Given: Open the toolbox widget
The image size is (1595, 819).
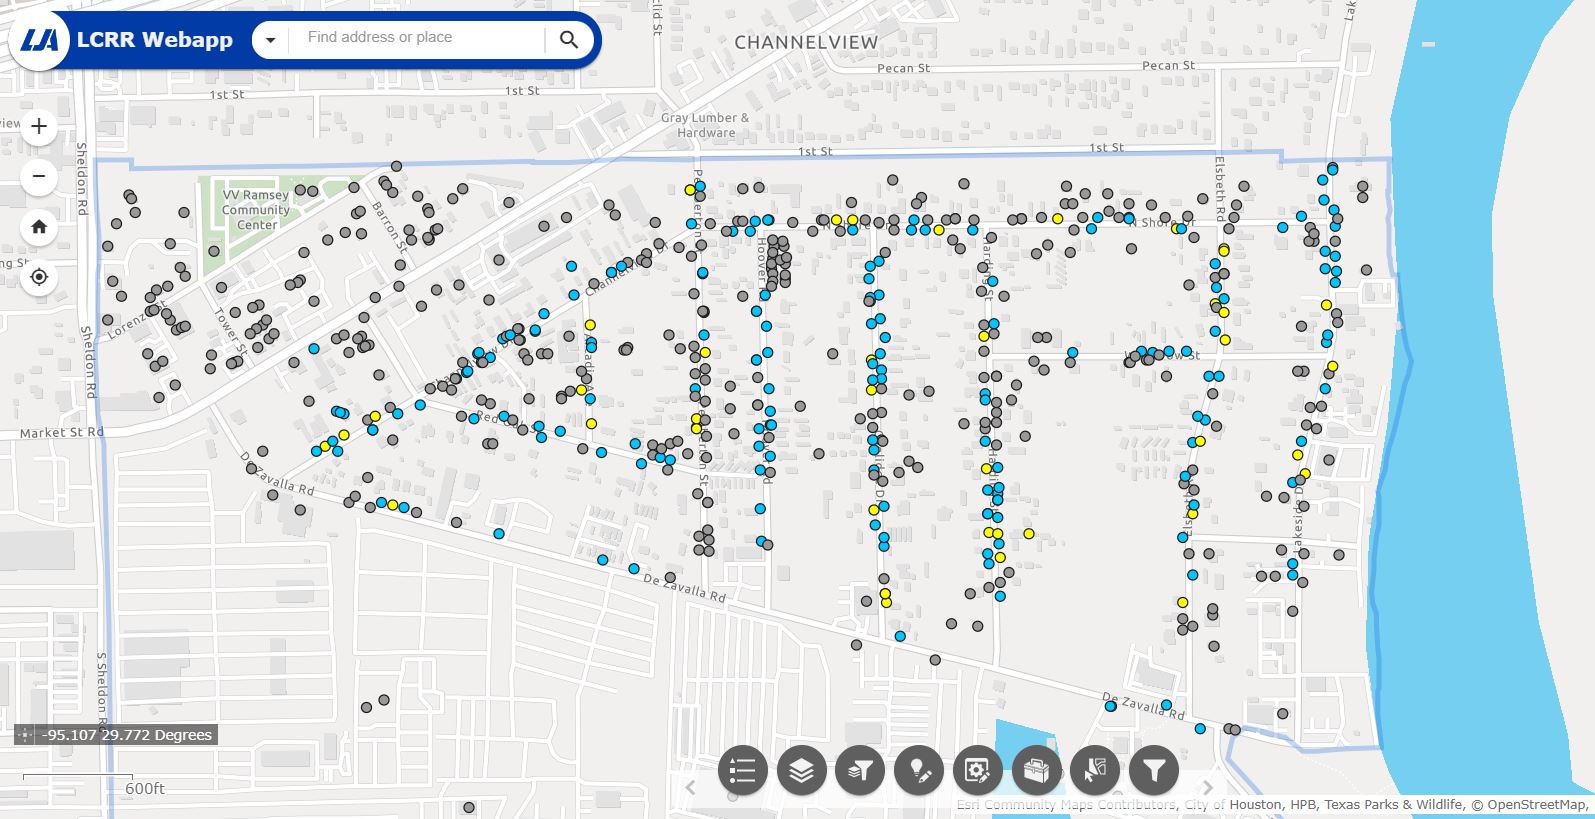Looking at the screenshot, I should point(1036,771).
